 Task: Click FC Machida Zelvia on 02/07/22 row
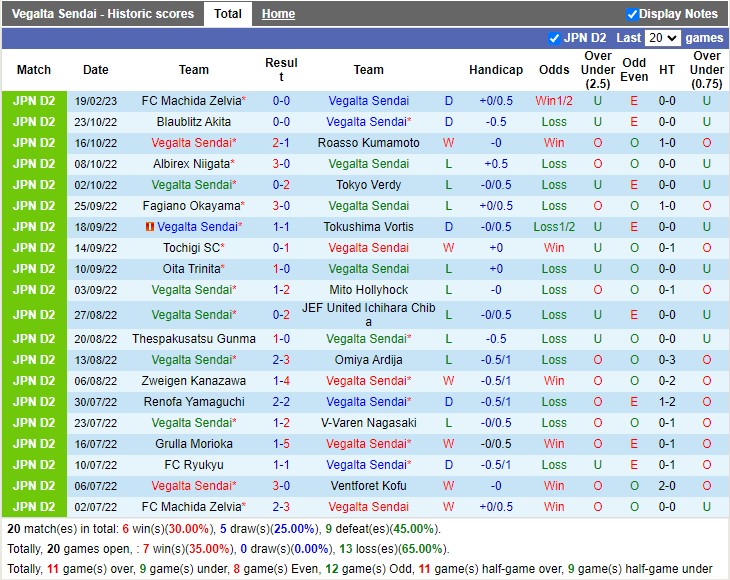click(192, 506)
